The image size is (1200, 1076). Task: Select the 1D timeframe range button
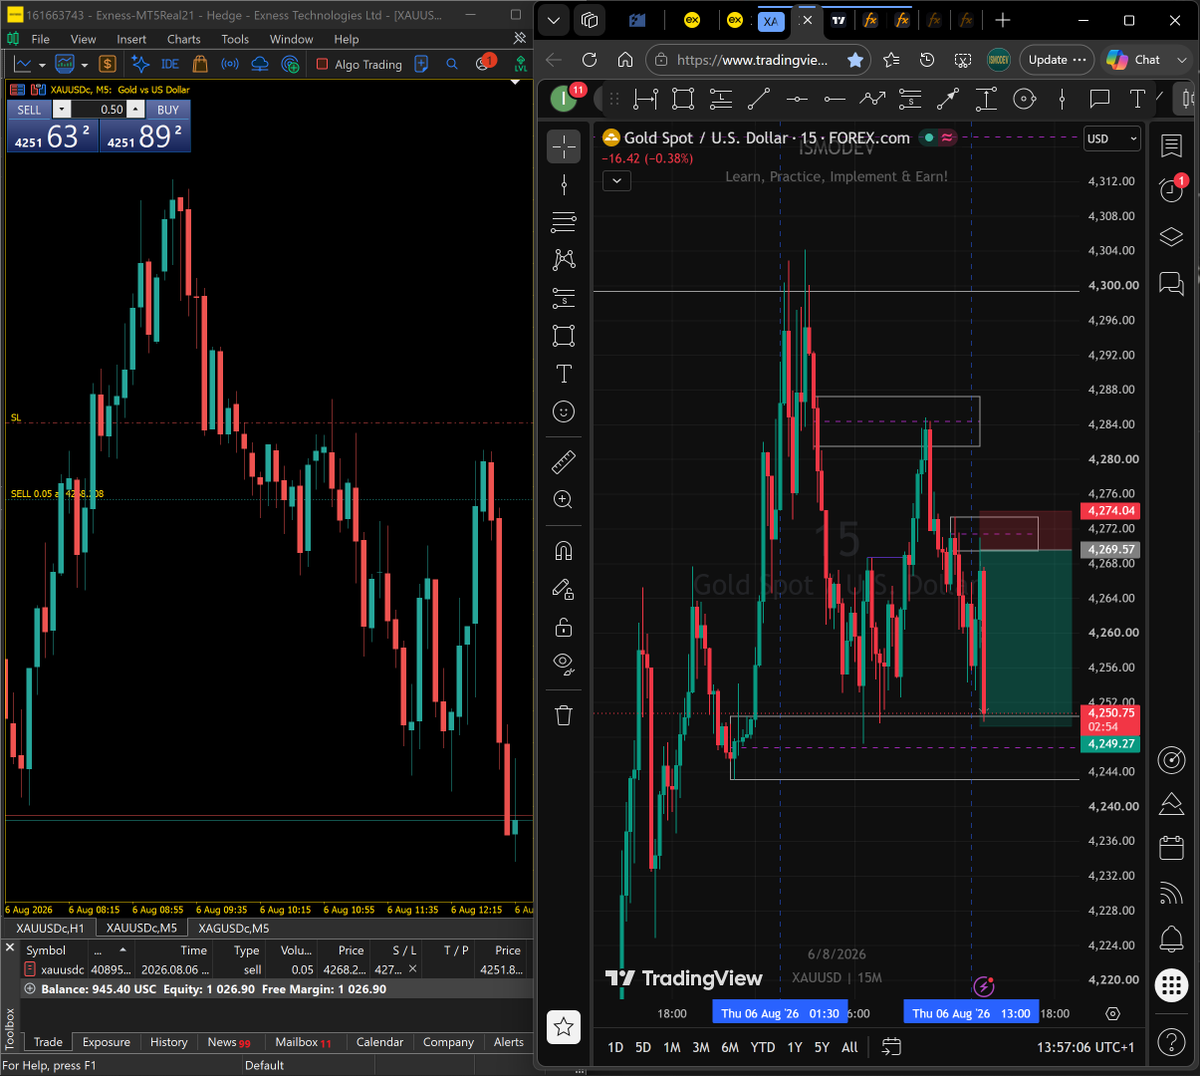[616, 1047]
